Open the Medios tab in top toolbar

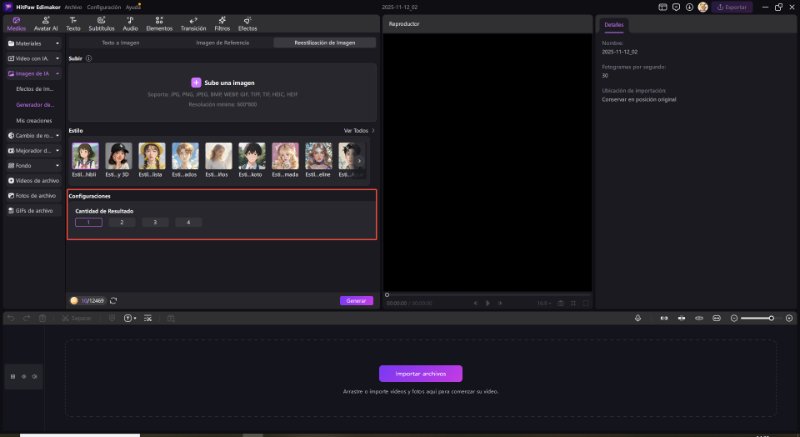coord(16,24)
